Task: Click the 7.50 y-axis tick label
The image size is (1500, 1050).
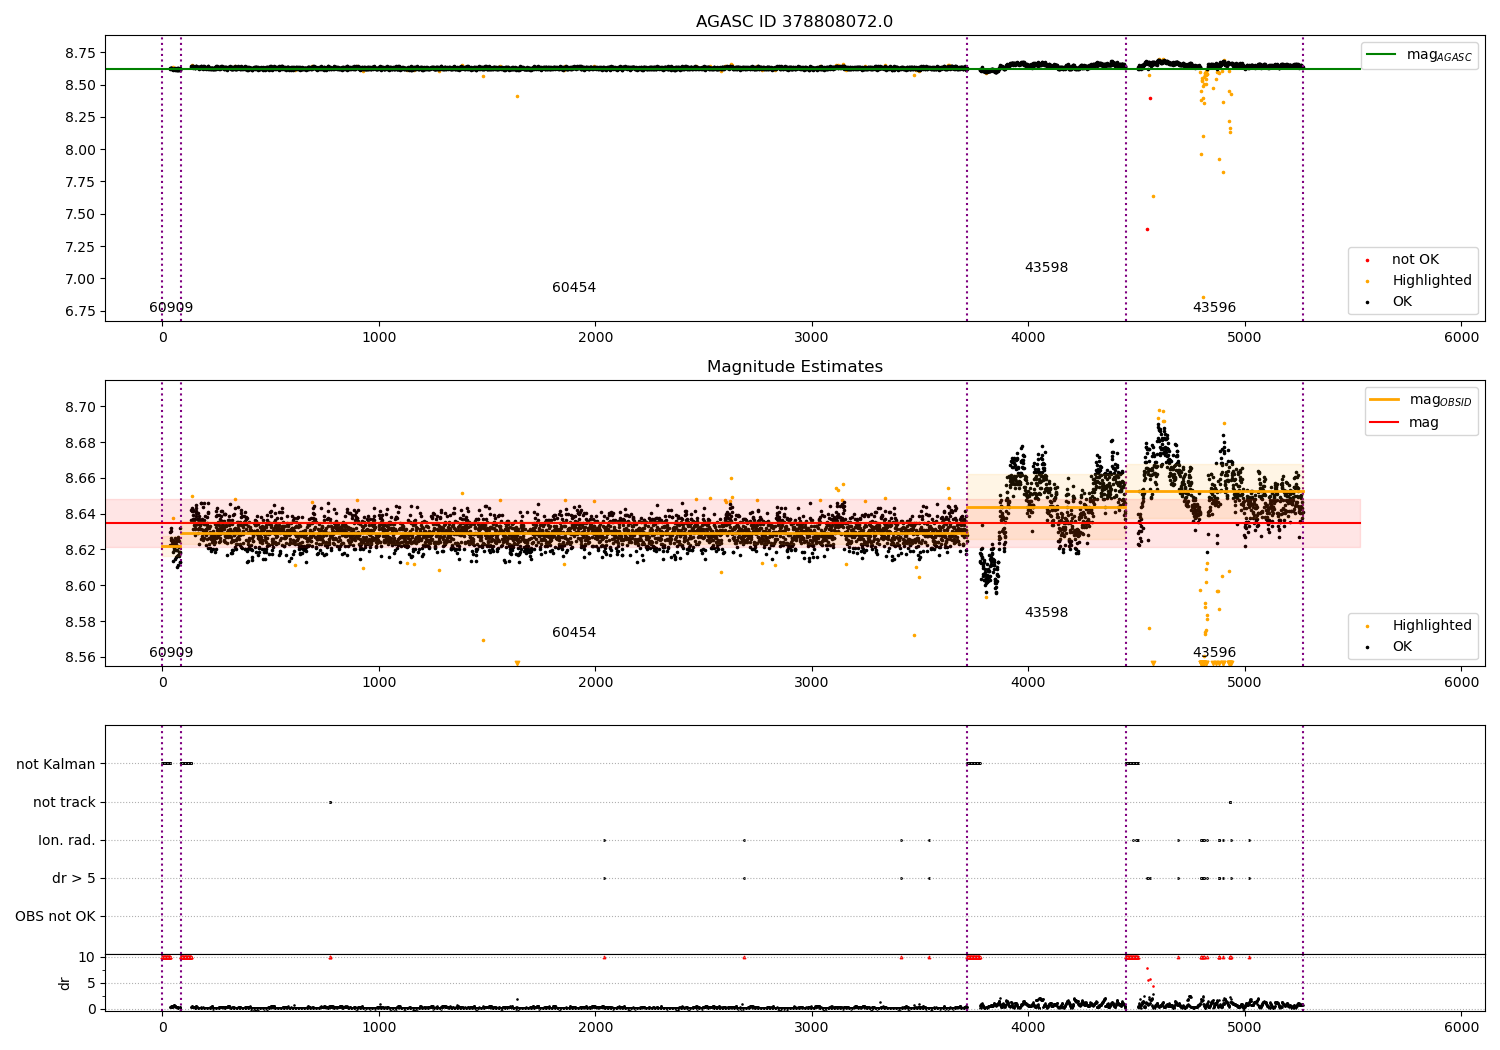Action: pyautogui.click(x=79, y=215)
